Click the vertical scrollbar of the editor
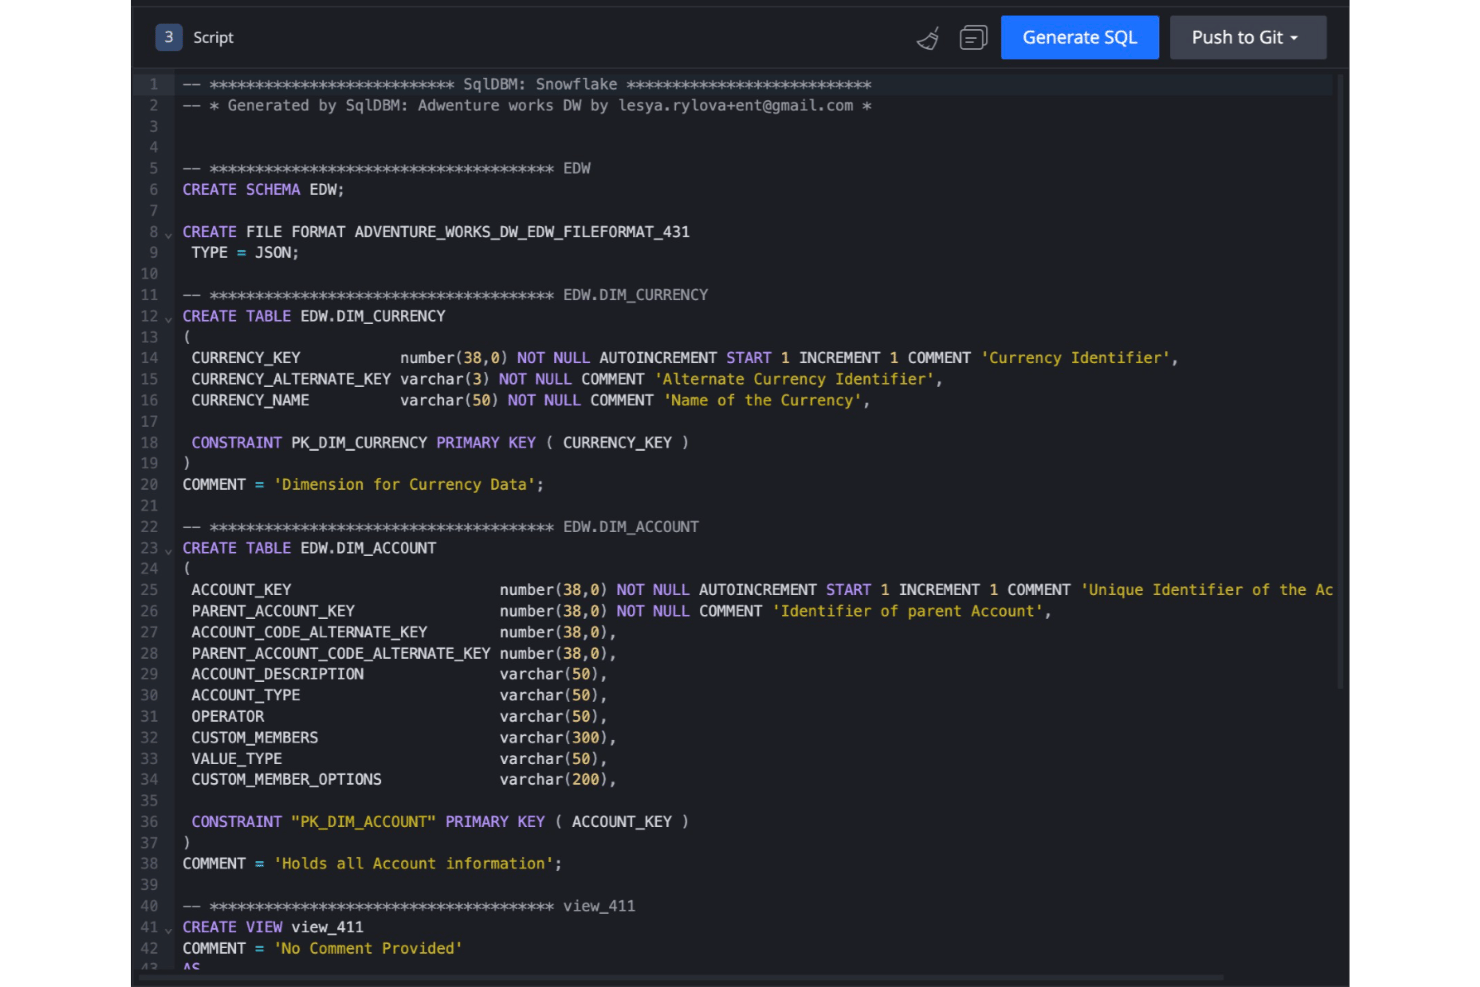The width and height of the screenshot is (1480, 987). 1340,380
